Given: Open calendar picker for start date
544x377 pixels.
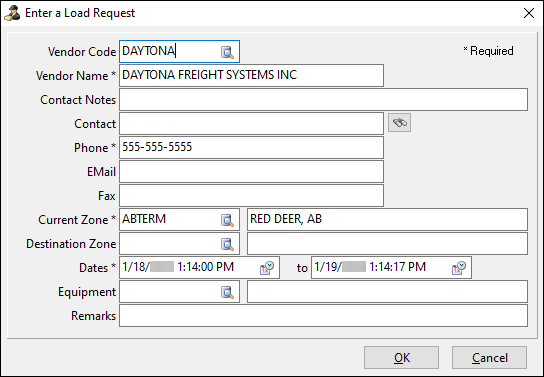Looking at the screenshot, I should 267,268.
